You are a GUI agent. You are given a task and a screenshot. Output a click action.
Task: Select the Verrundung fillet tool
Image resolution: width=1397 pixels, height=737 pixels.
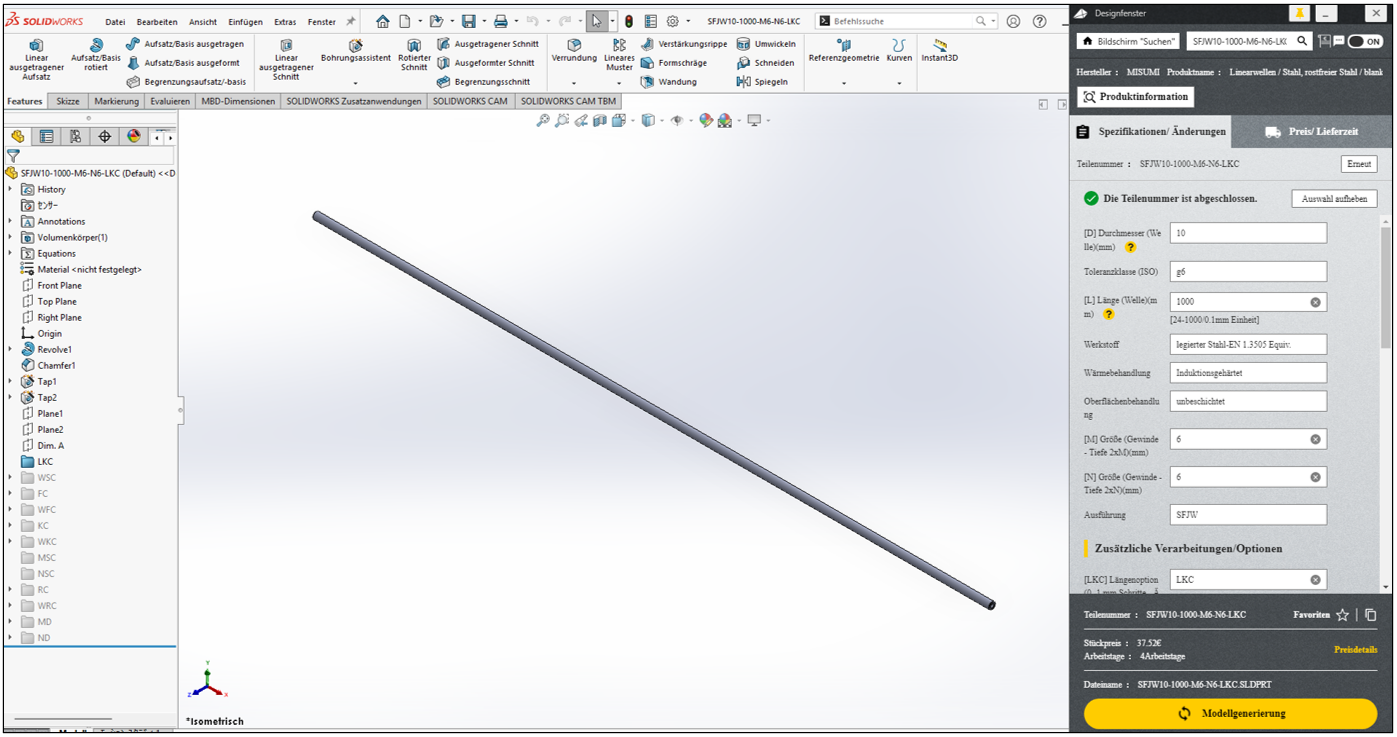[x=574, y=45]
